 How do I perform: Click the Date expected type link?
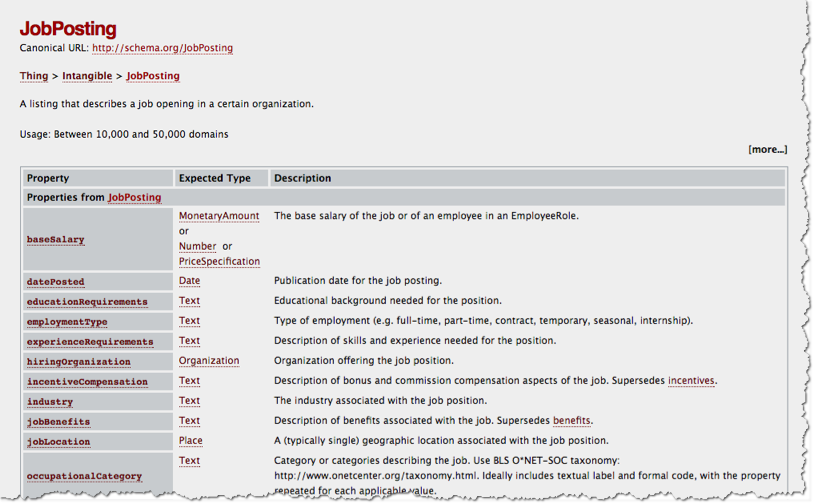pyautogui.click(x=189, y=281)
